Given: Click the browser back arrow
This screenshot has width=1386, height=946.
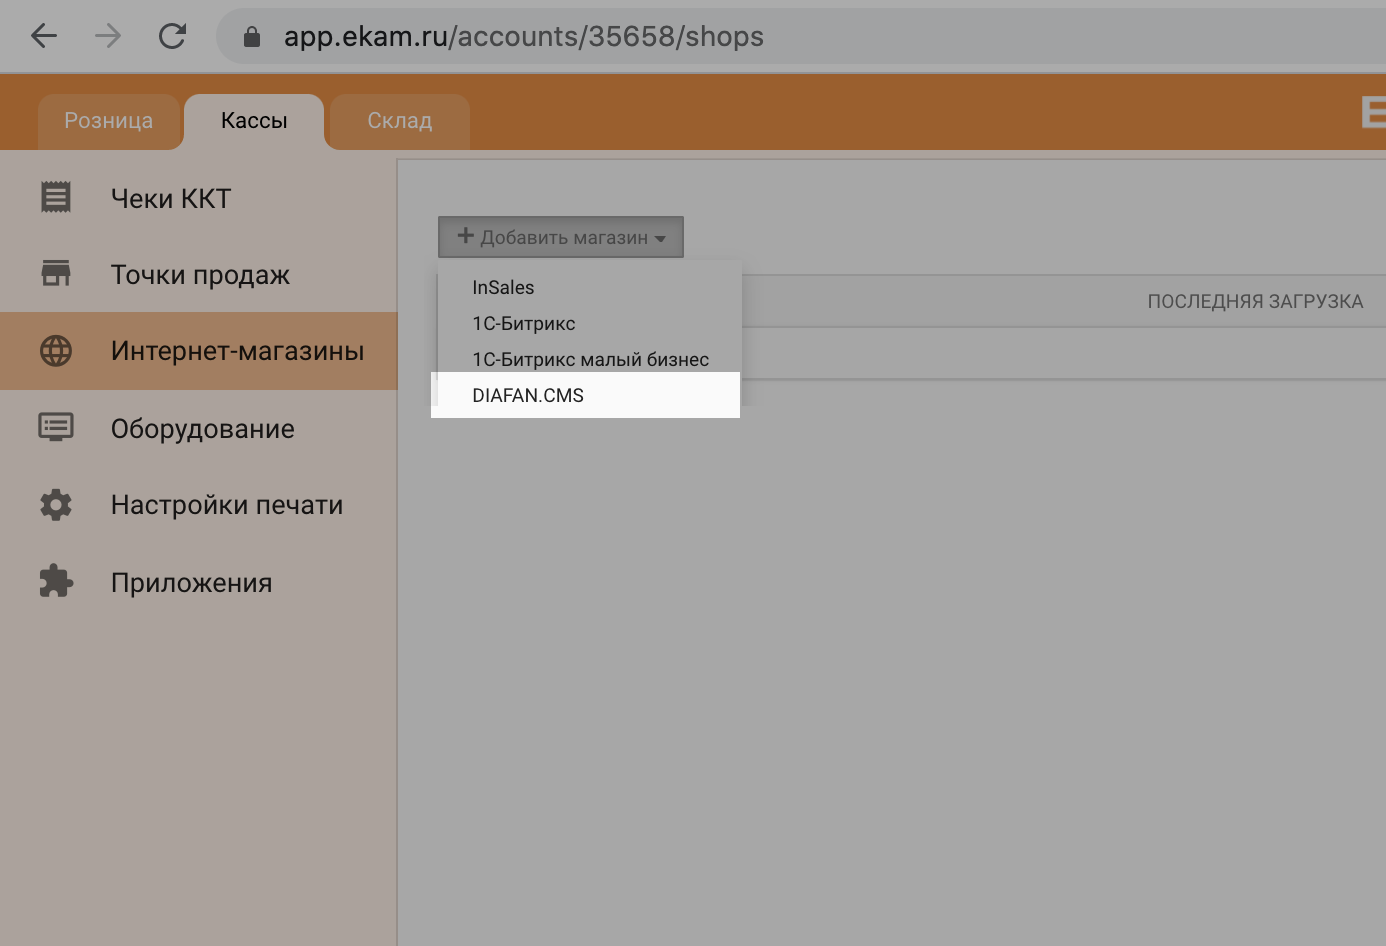Looking at the screenshot, I should coord(44,36).
